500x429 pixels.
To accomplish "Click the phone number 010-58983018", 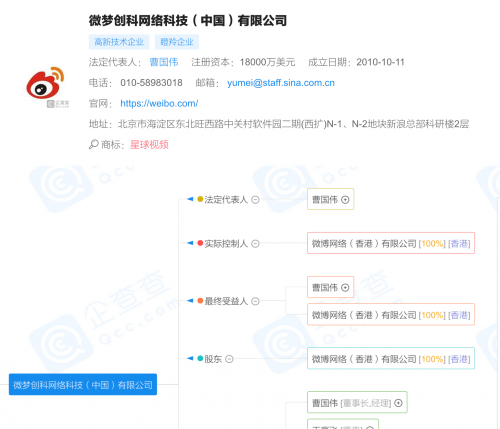I will 151,83.
